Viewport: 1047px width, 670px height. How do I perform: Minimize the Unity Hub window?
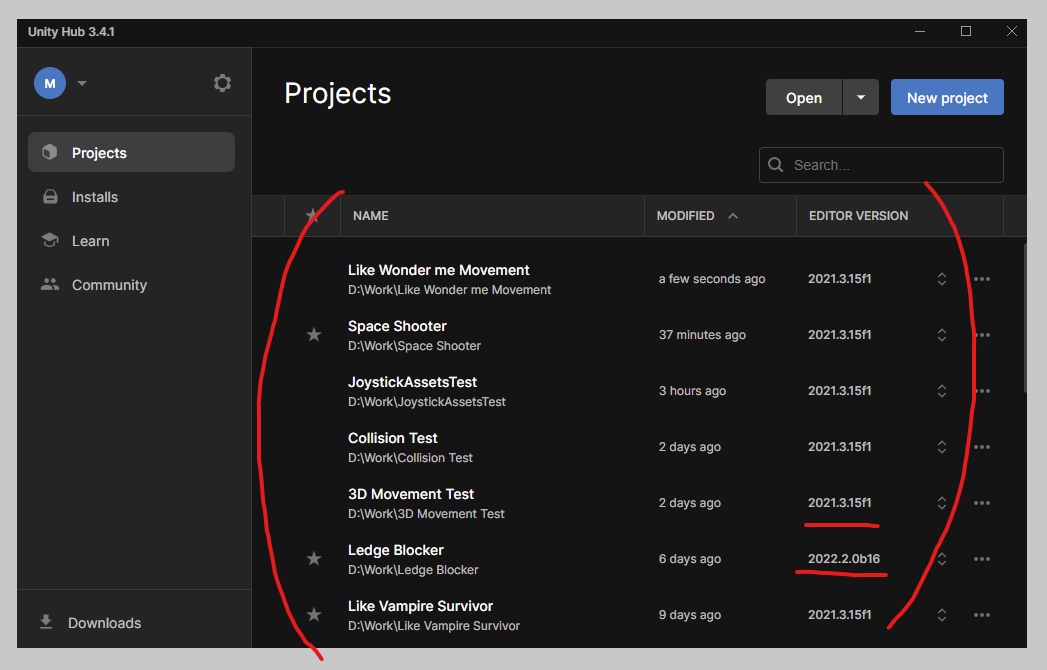(919, 31)
